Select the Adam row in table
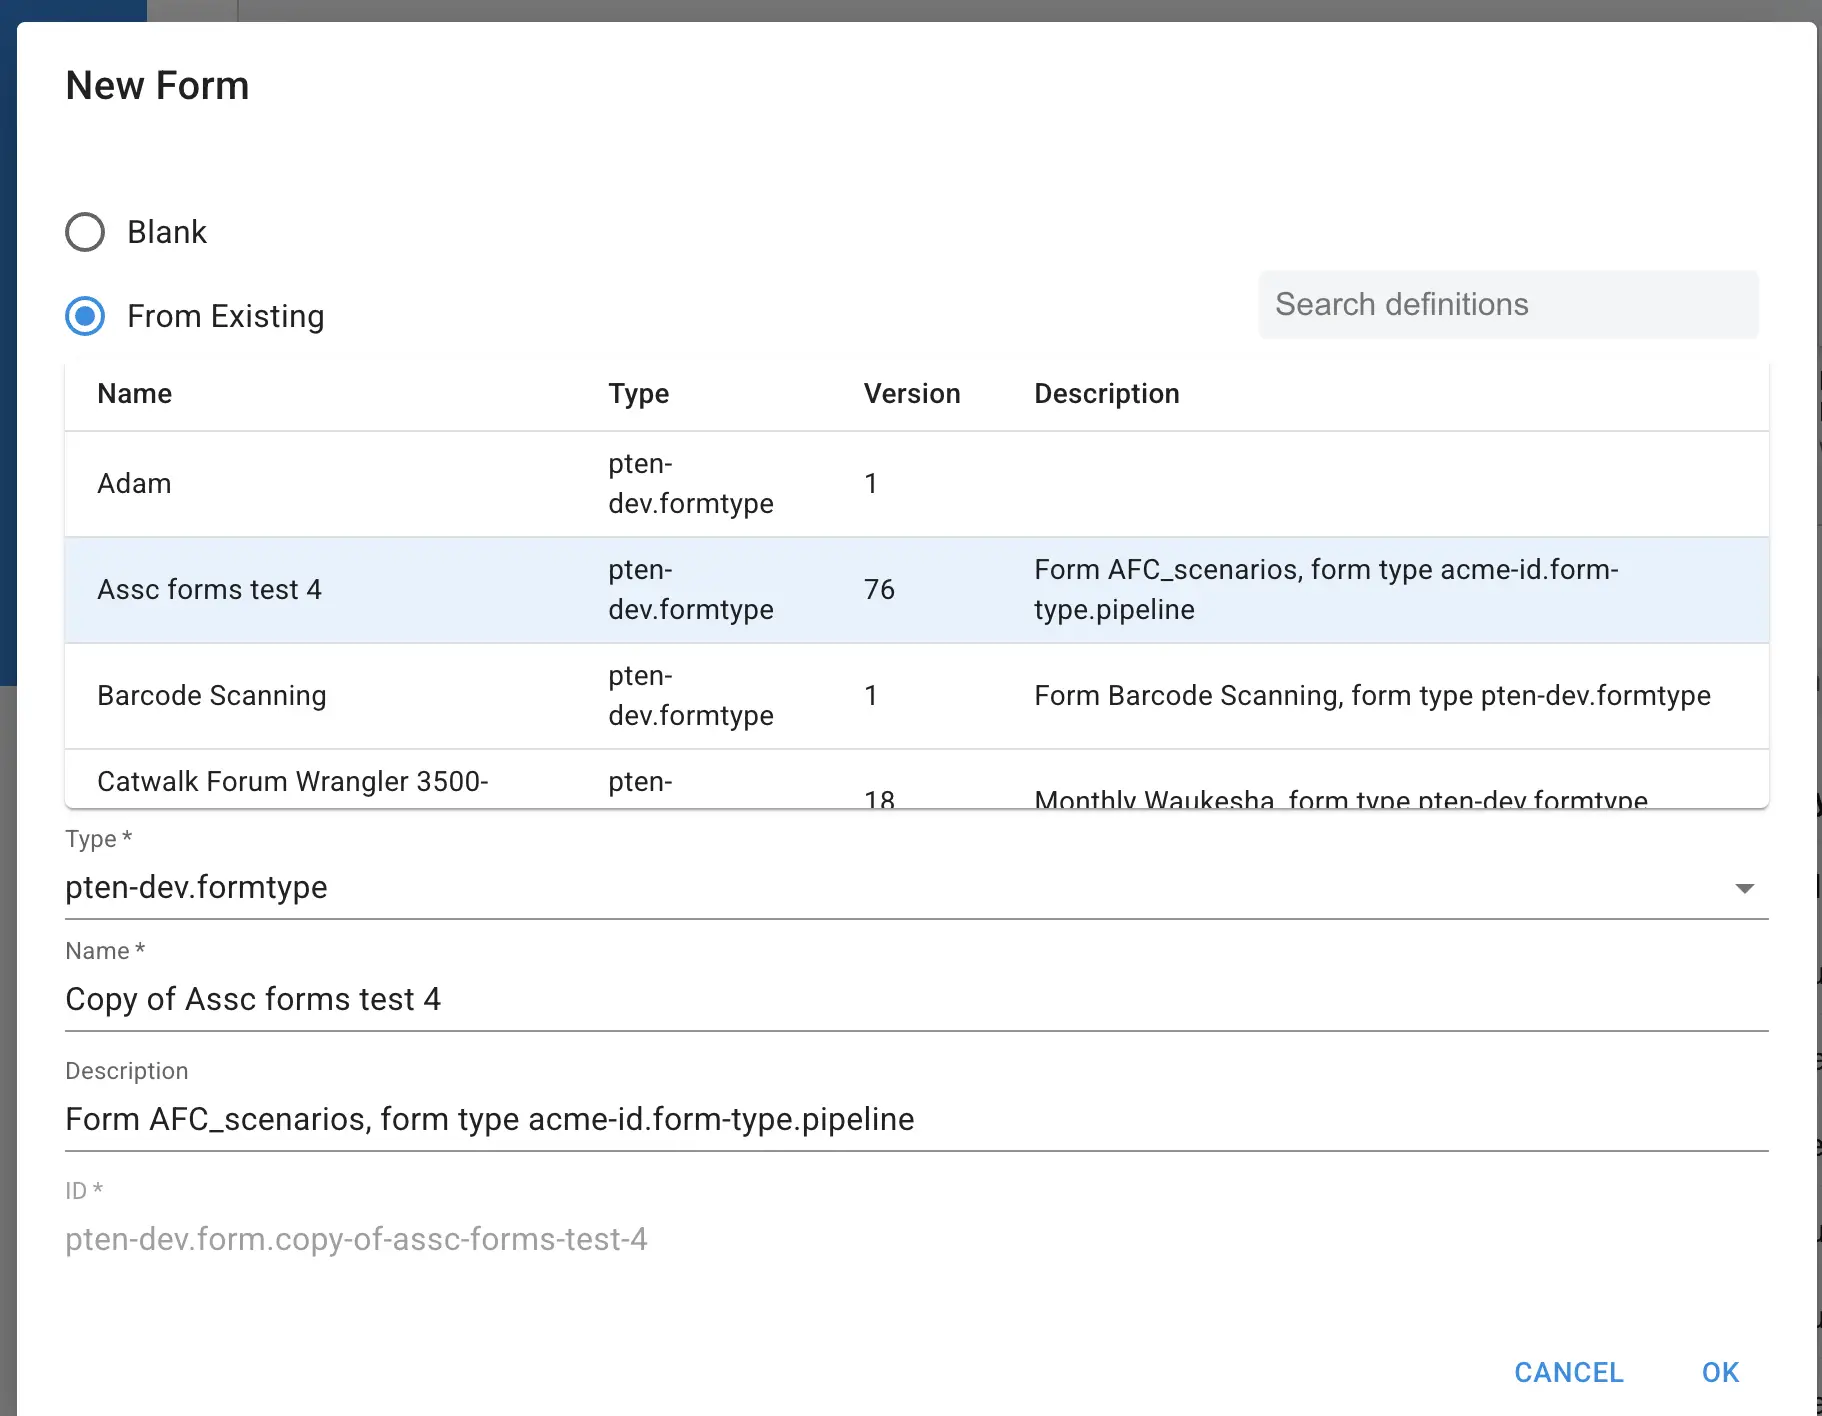The height and width of the screenshot is (1416, 1822). coord(134,484)
